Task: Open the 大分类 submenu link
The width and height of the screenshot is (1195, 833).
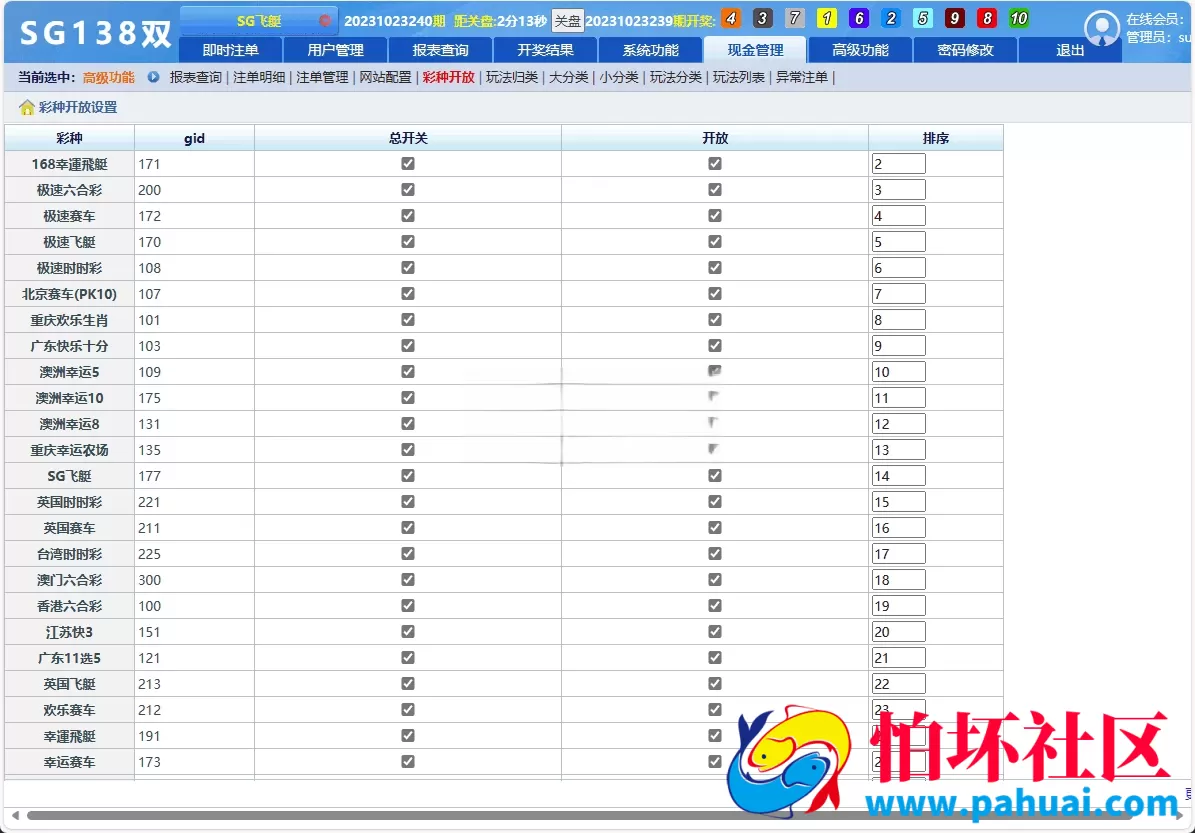Action: click(569, 77)
